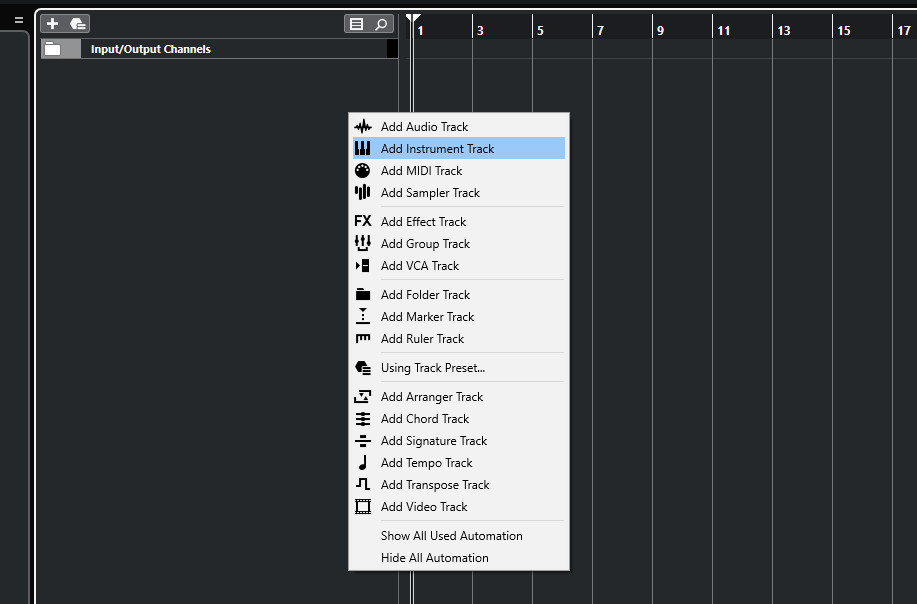This screenshot has height=604, width=917.
Task: Choose Add Instrument Track from the menu
Action: (437, 149)
